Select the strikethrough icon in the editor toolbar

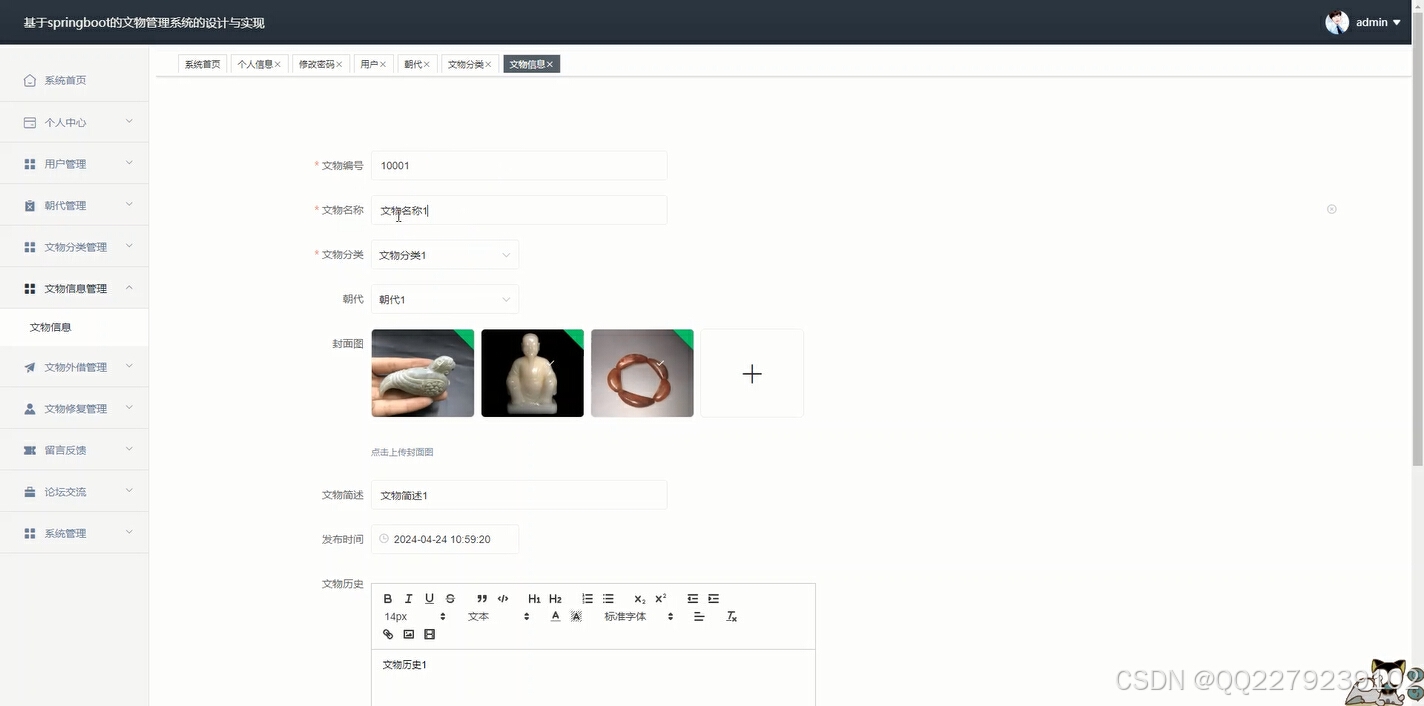pyautogui.click(x=448, y=598)
